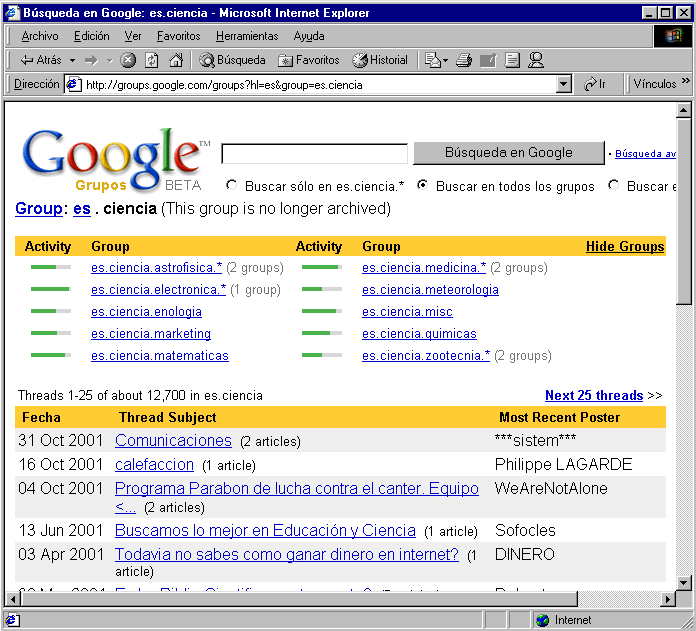The height and width of the screenshot is (631, 696).
Task: Select the third, partially cut-off Buscar radio
Action: 613,185
